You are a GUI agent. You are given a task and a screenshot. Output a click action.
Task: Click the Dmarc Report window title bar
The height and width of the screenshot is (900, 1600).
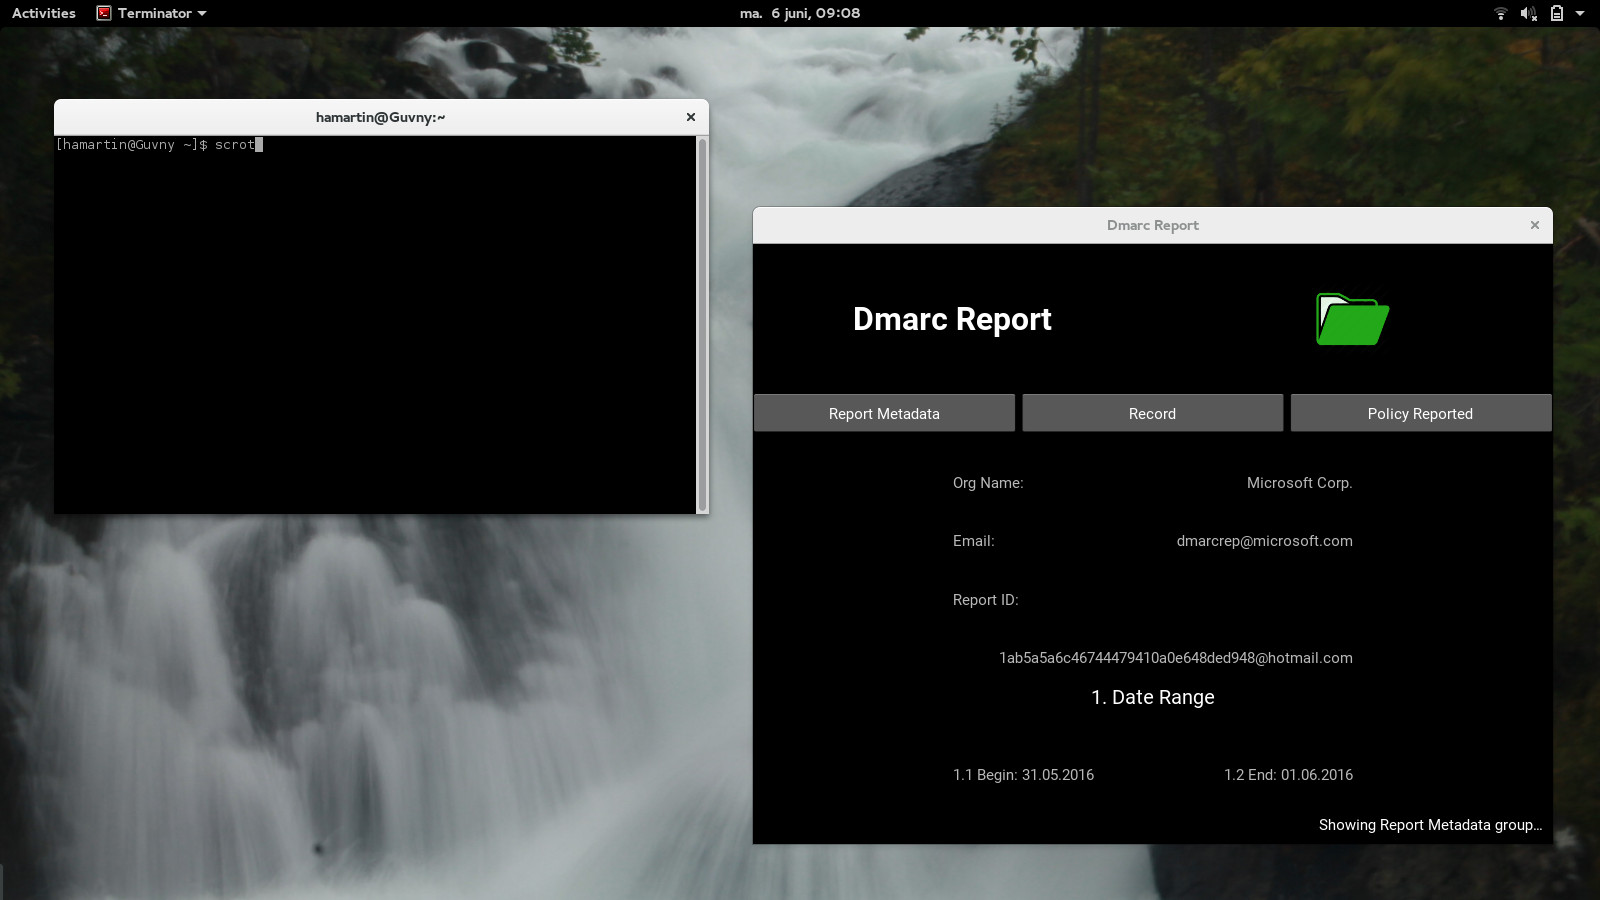click(1152, 225)
